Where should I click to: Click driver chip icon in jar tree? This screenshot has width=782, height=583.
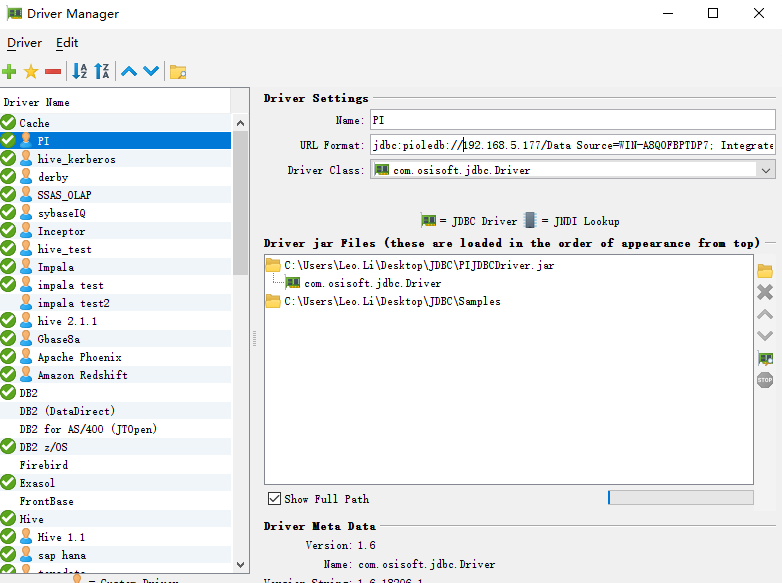[293, 283]
